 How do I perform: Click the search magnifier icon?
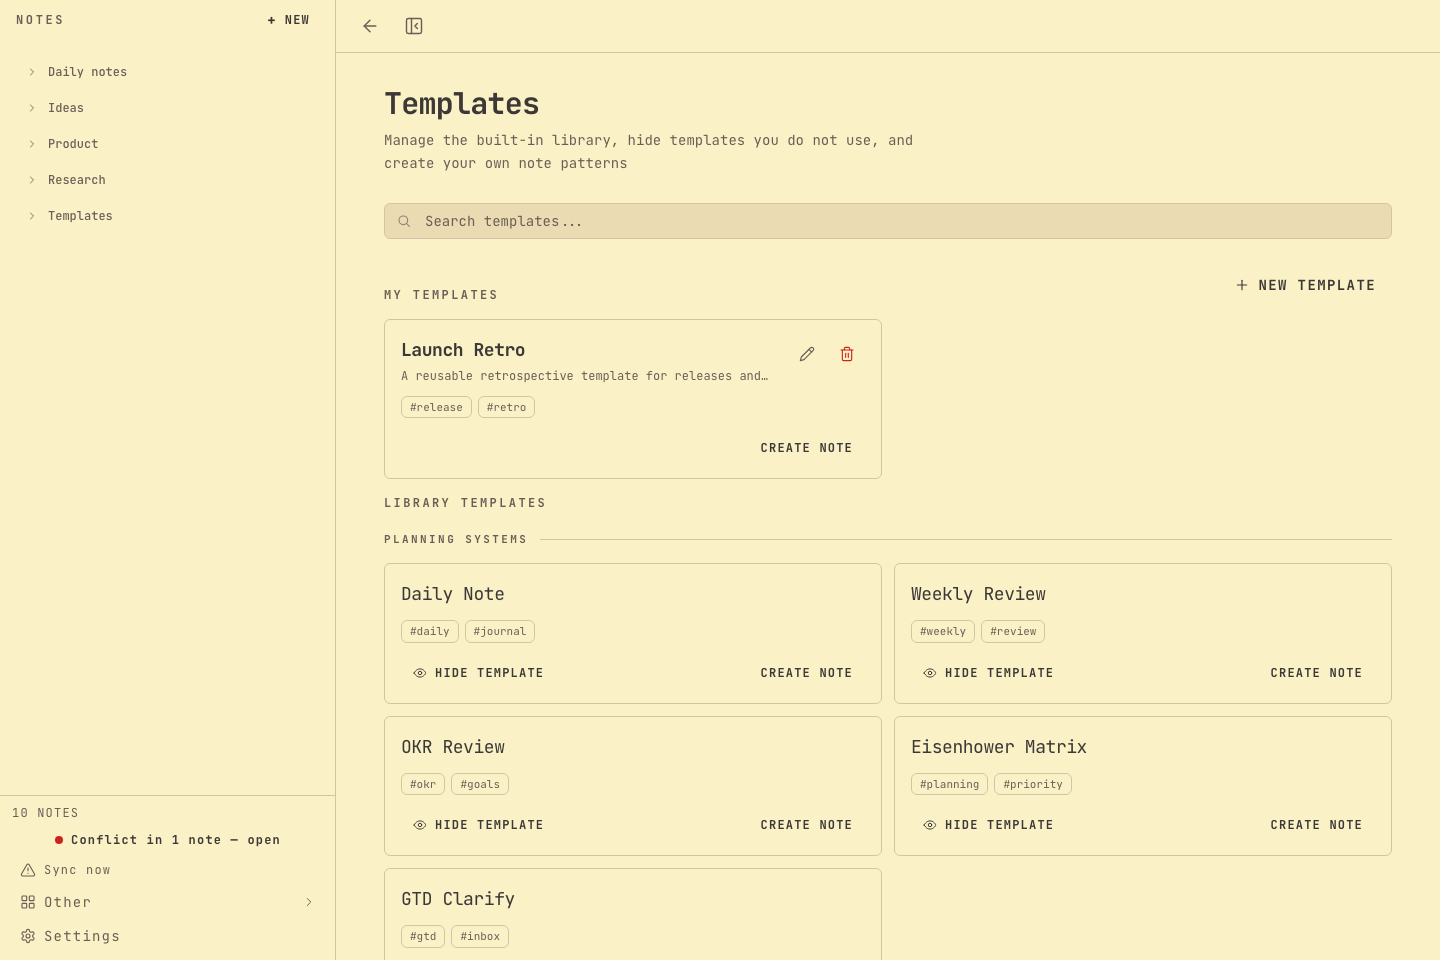click(x=404, y=221)
